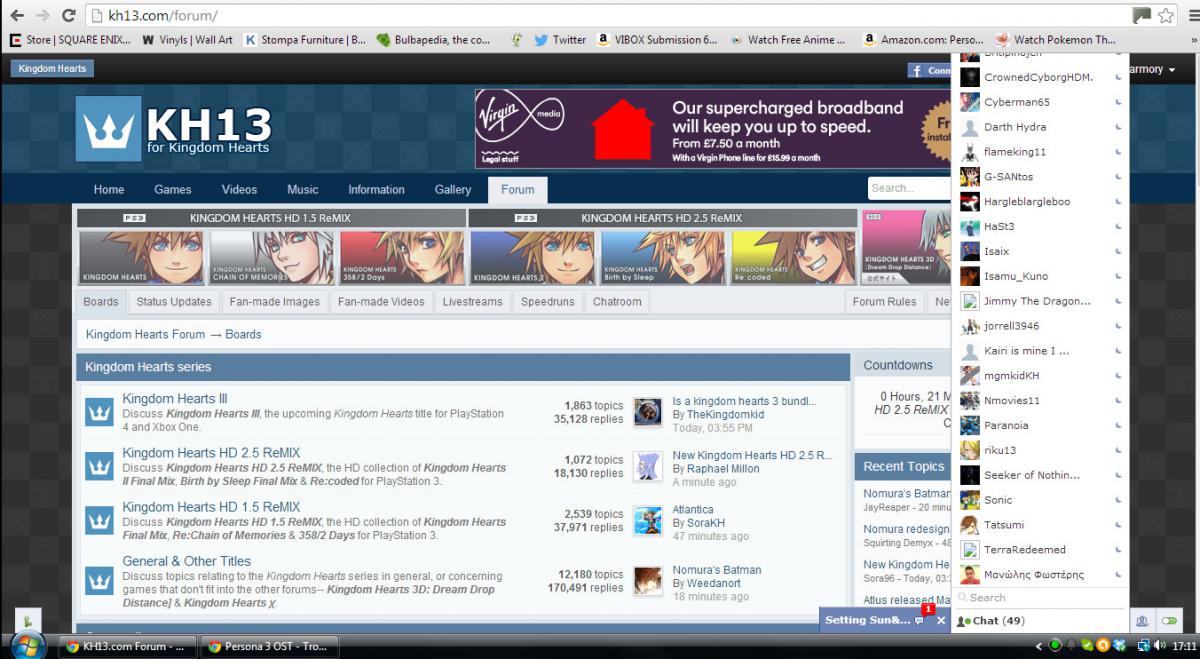Screen dimensions: 1200x659
Task: Toggle the chat online status switch
Action: (x=1170, y=621)
